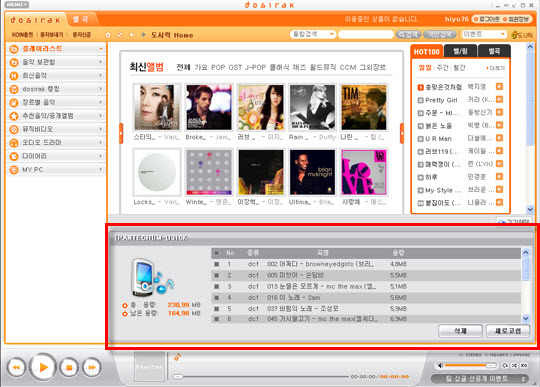Click the 회원정보 member info button

(516, 19)
